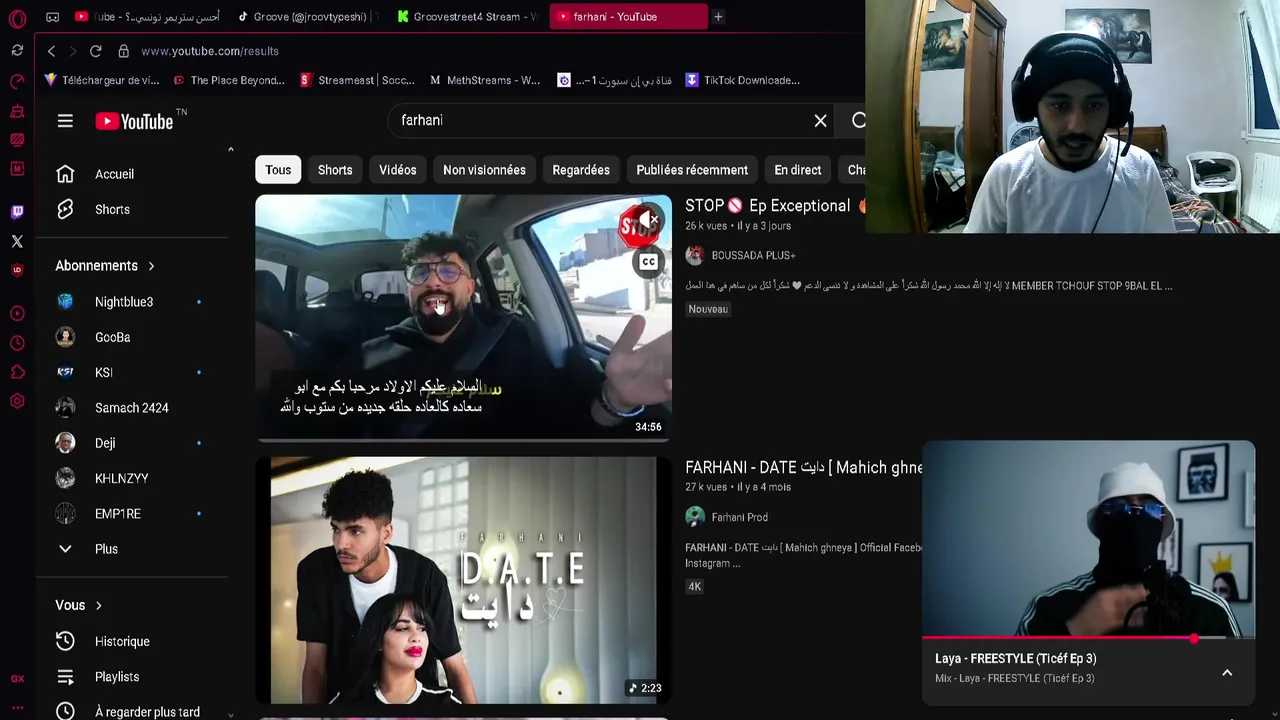Open Twitch panel in browser sidebar
Image resolution: width=1280 pixels, height=720 pixels.
pyautogui.click(x=17, y=212)
